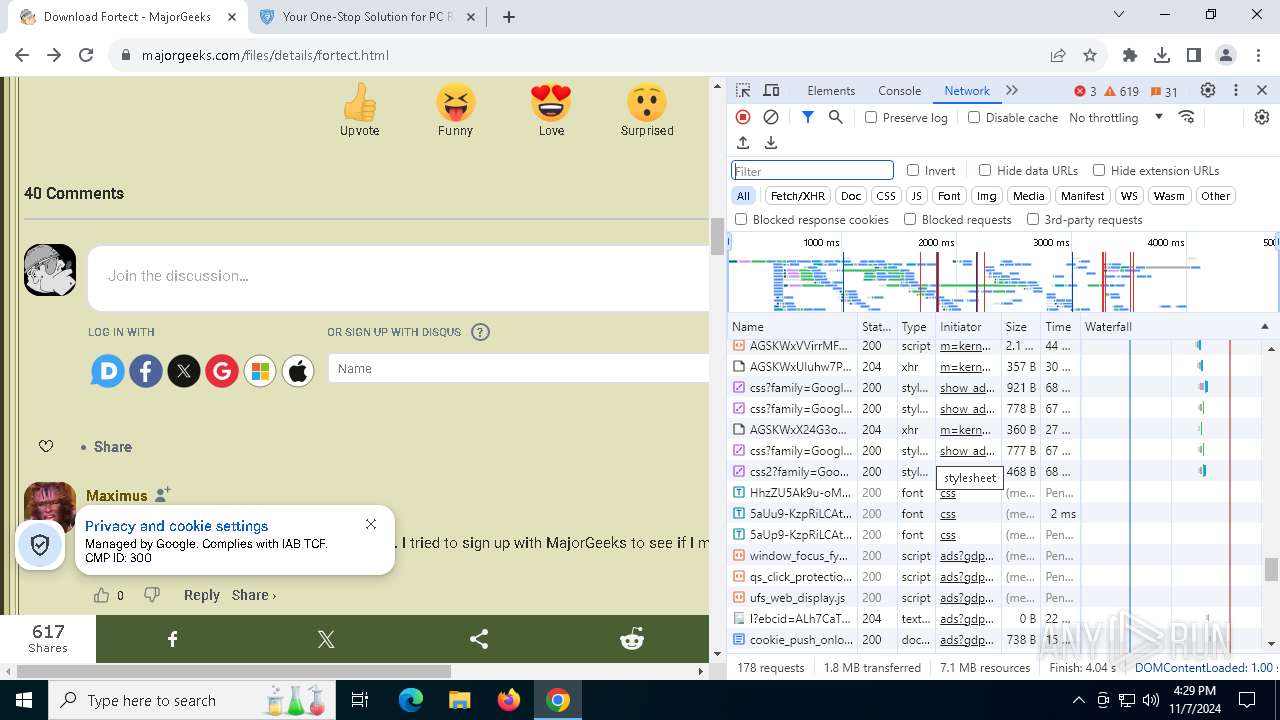Click the network overview timeline
Viewport: 1280px width, 720px height.
[1003, 272]
